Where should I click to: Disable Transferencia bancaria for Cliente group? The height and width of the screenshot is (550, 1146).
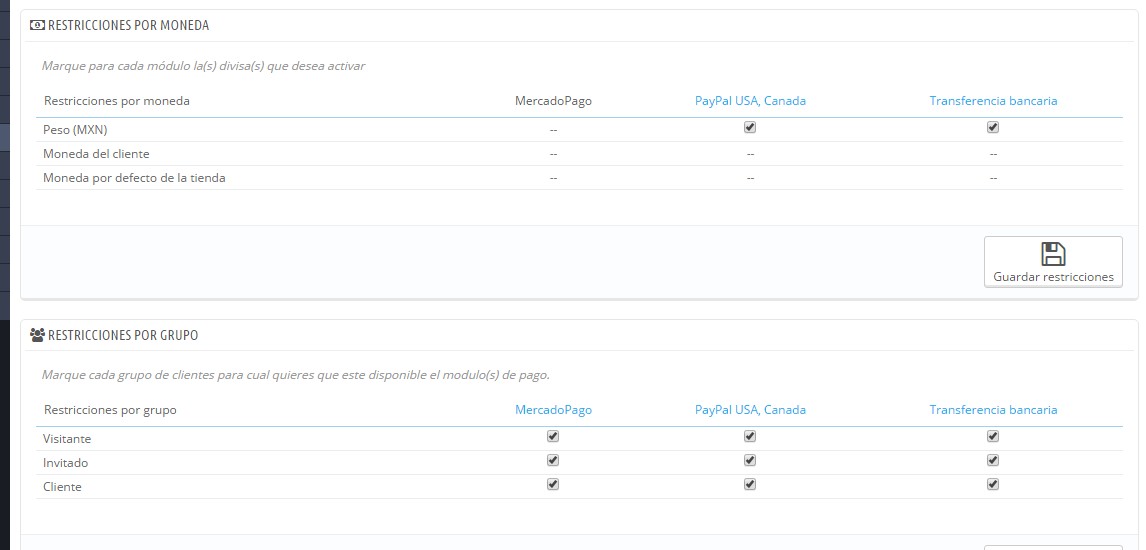[x=993, y=484]
